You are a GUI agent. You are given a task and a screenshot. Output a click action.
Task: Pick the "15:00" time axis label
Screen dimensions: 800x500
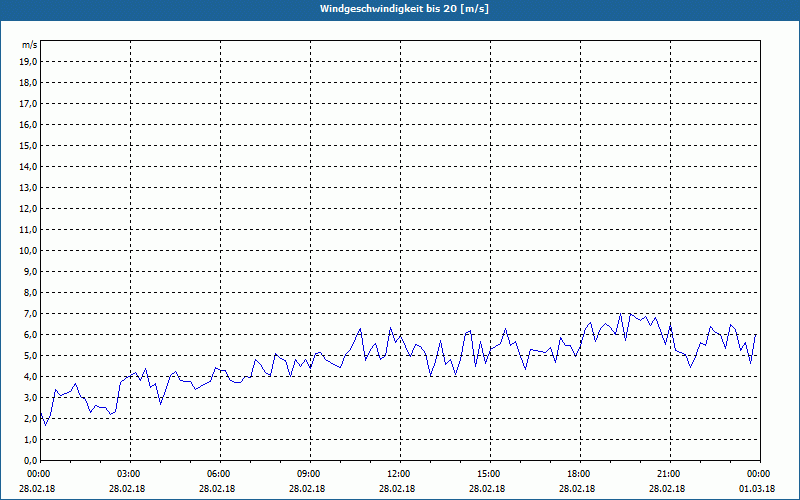coord(489,474)
